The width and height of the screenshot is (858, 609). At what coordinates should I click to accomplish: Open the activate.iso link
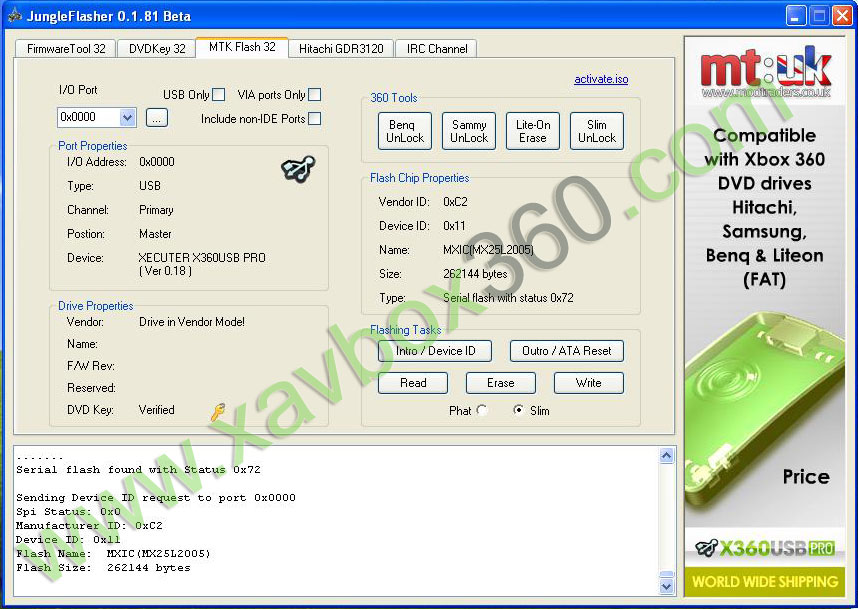point(601,79)
